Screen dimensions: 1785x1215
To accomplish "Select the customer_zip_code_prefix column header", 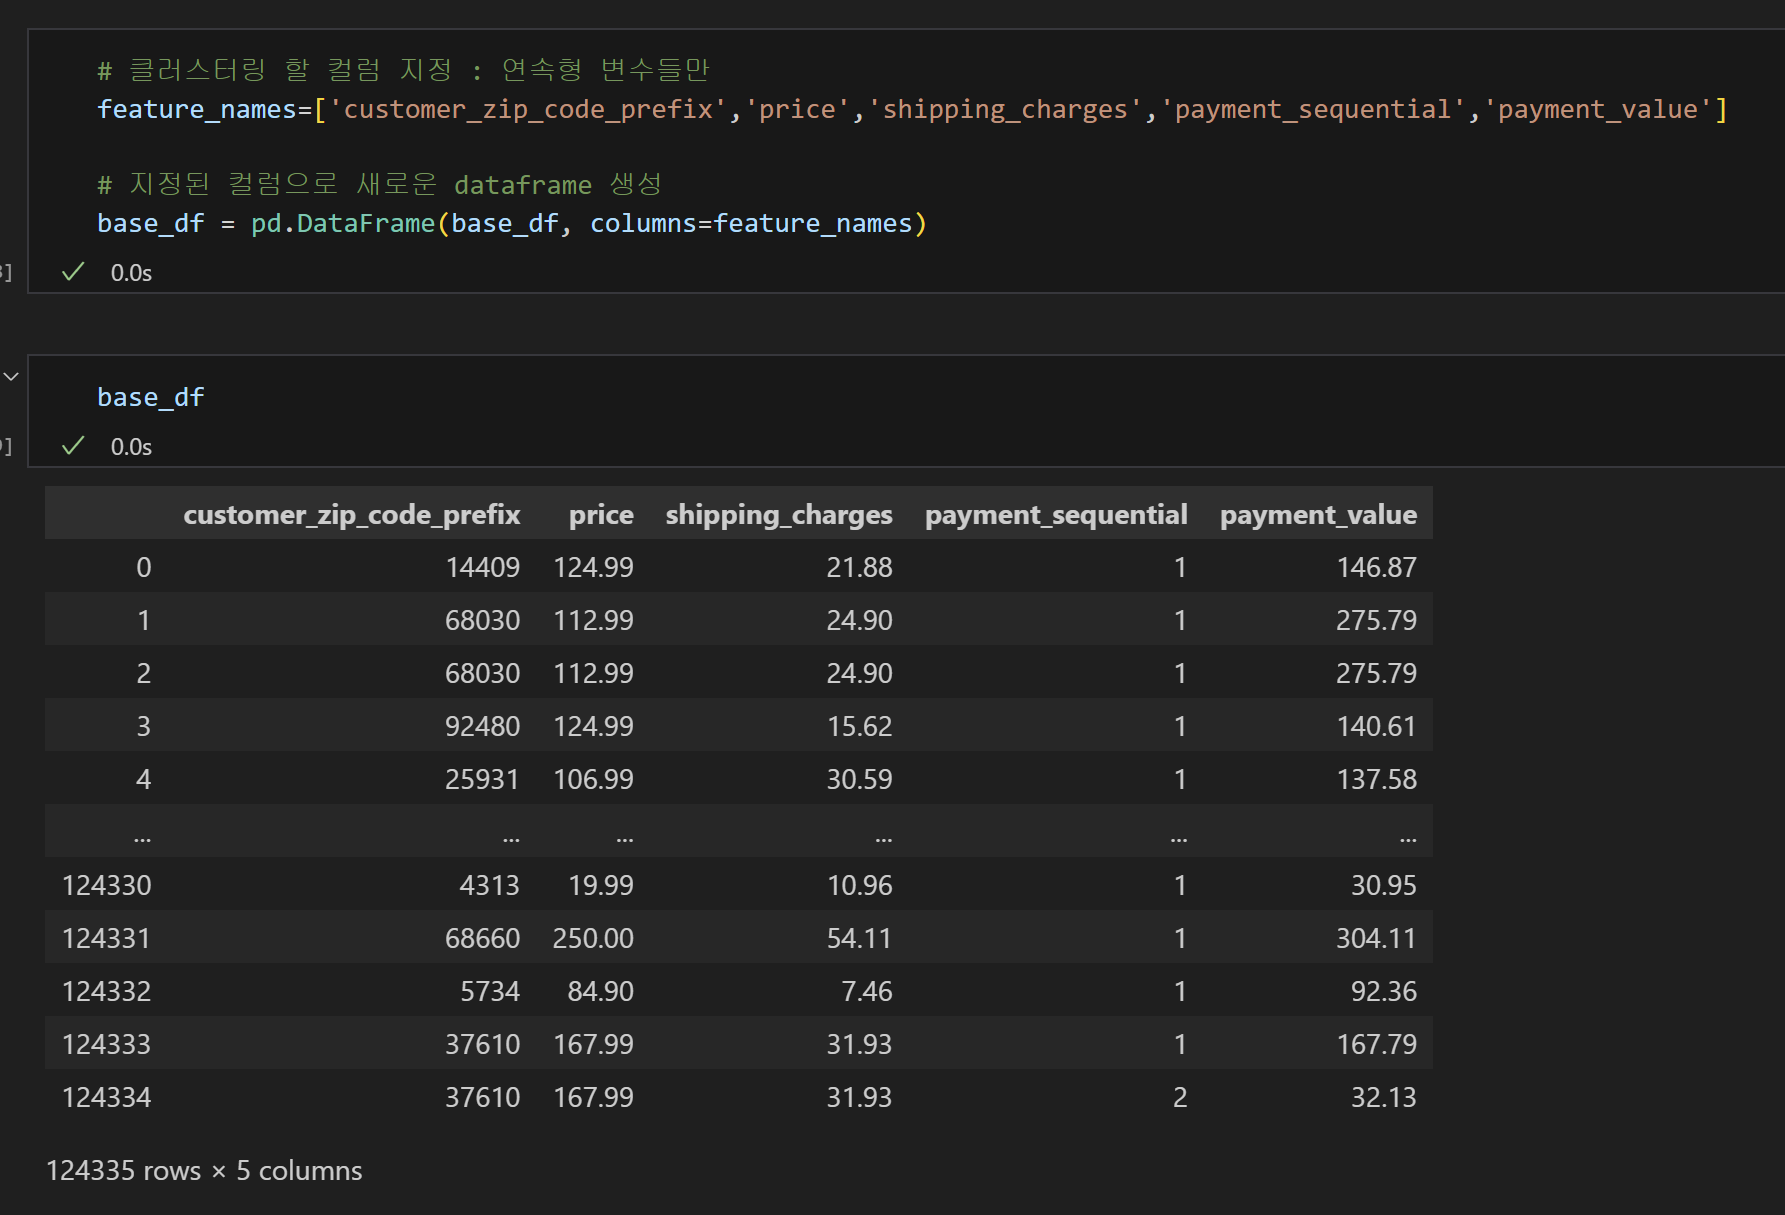I will [x=351, y=514].
